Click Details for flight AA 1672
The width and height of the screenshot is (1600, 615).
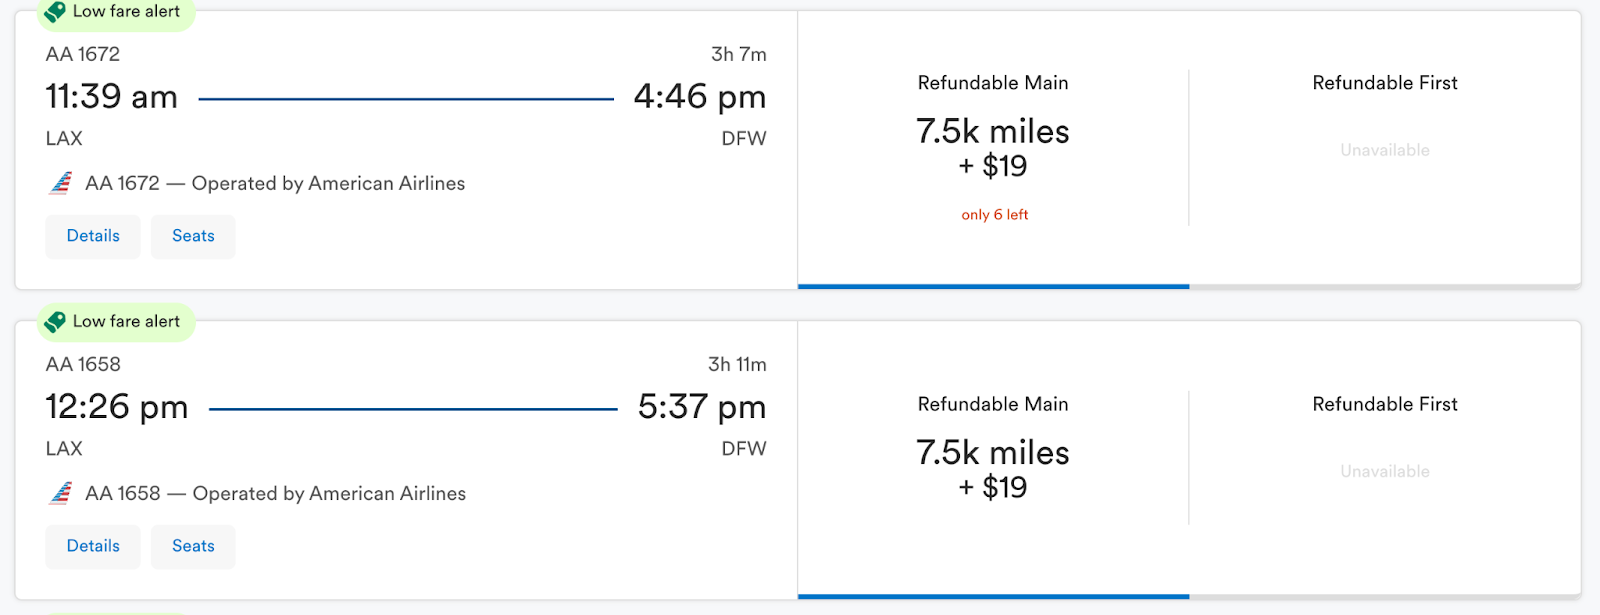(93, 236)
